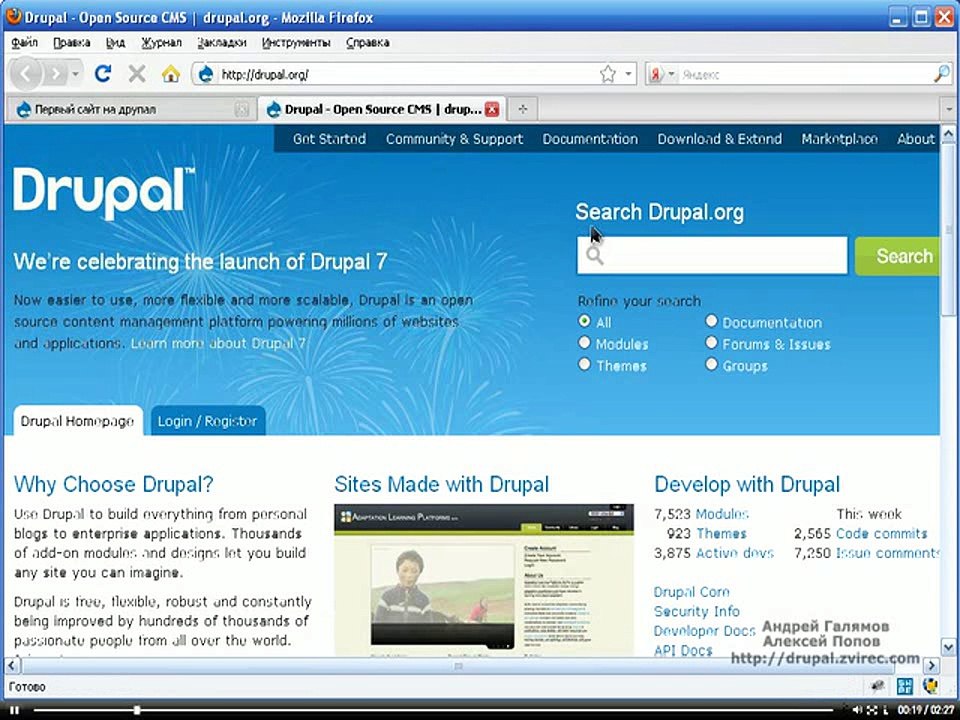The height and width of the screenshot is (720, 960).
Task: Select the 'Forums & Issues' radio button
Action: coord(711,342)
